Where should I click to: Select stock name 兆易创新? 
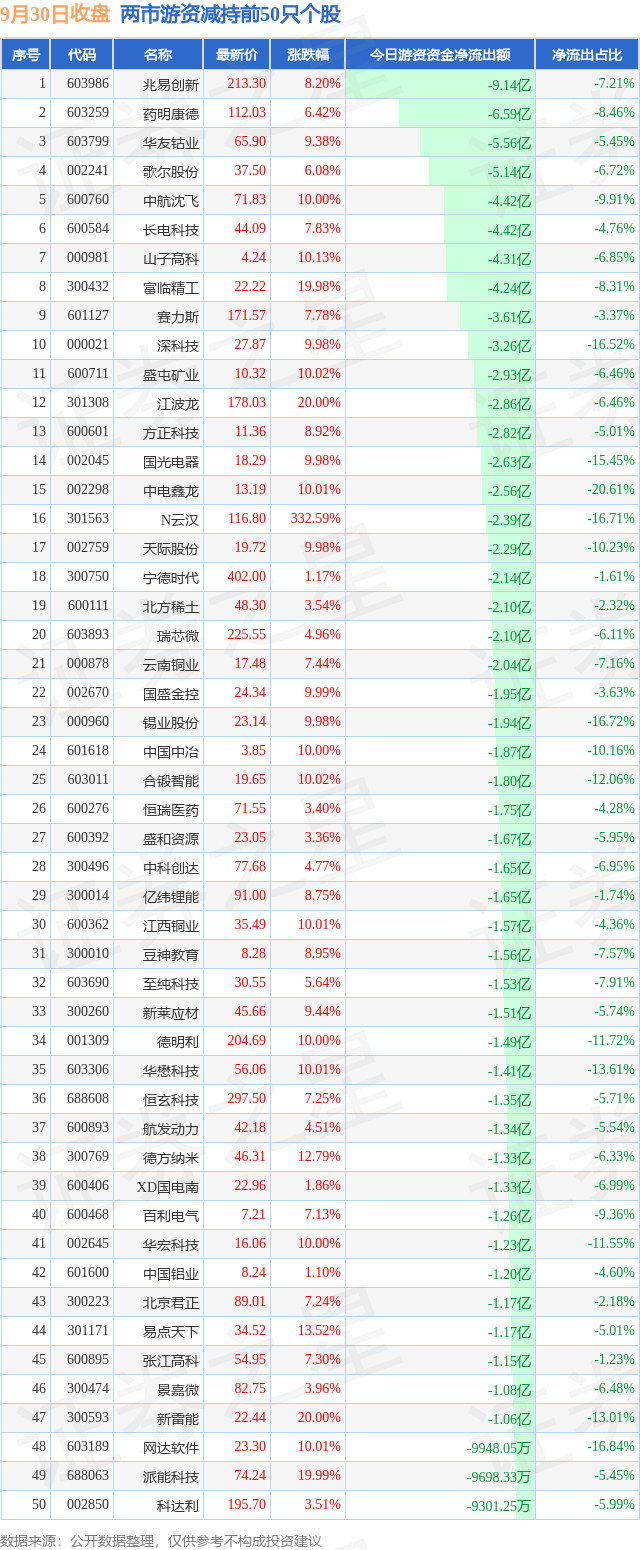click(171, 85)
